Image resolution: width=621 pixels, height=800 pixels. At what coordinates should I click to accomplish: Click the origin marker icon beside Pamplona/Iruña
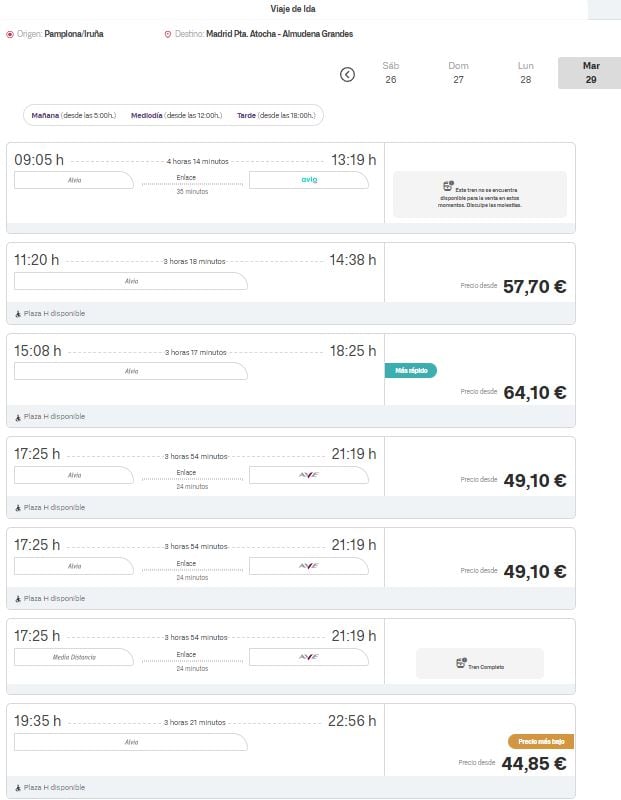pyautogui.click(x=10, y=34)
